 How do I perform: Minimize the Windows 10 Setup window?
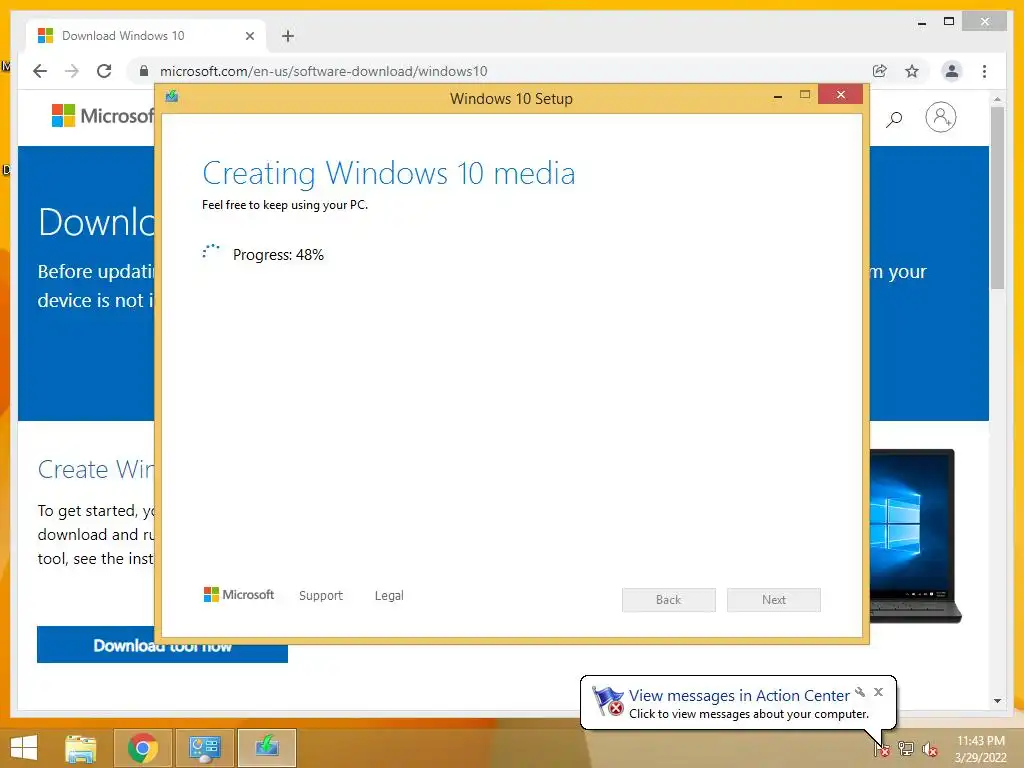(777, 97)
